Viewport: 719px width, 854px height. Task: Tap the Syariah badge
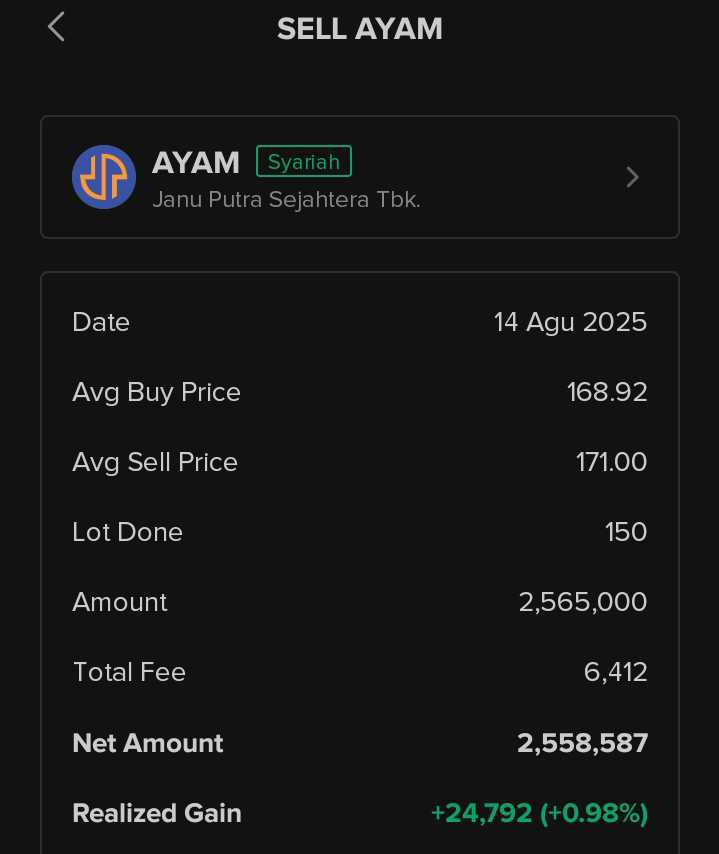[x=304, y=161]
